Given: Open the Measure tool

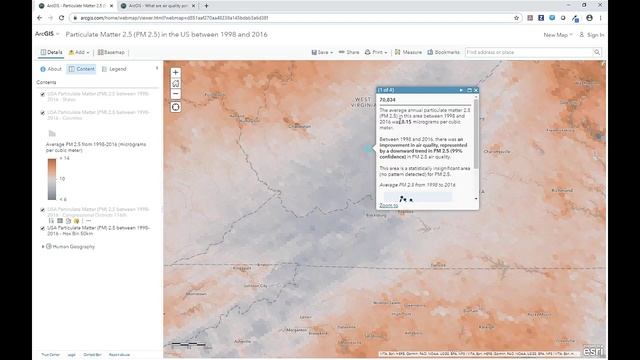Looking at the screenshot, I should pos(408,52).
